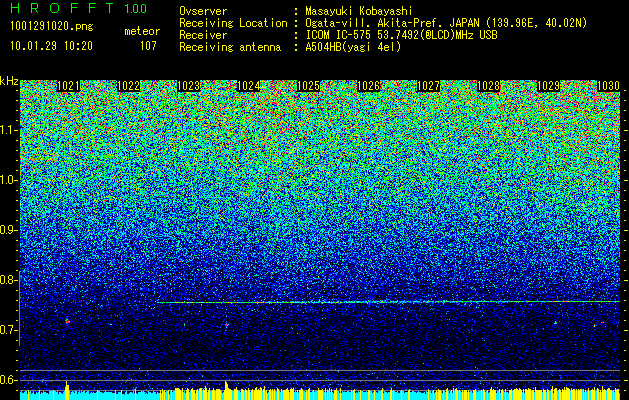Click the power spike below 1024
The width and height of the screenshot is (629, 400).
coord(227,390)
